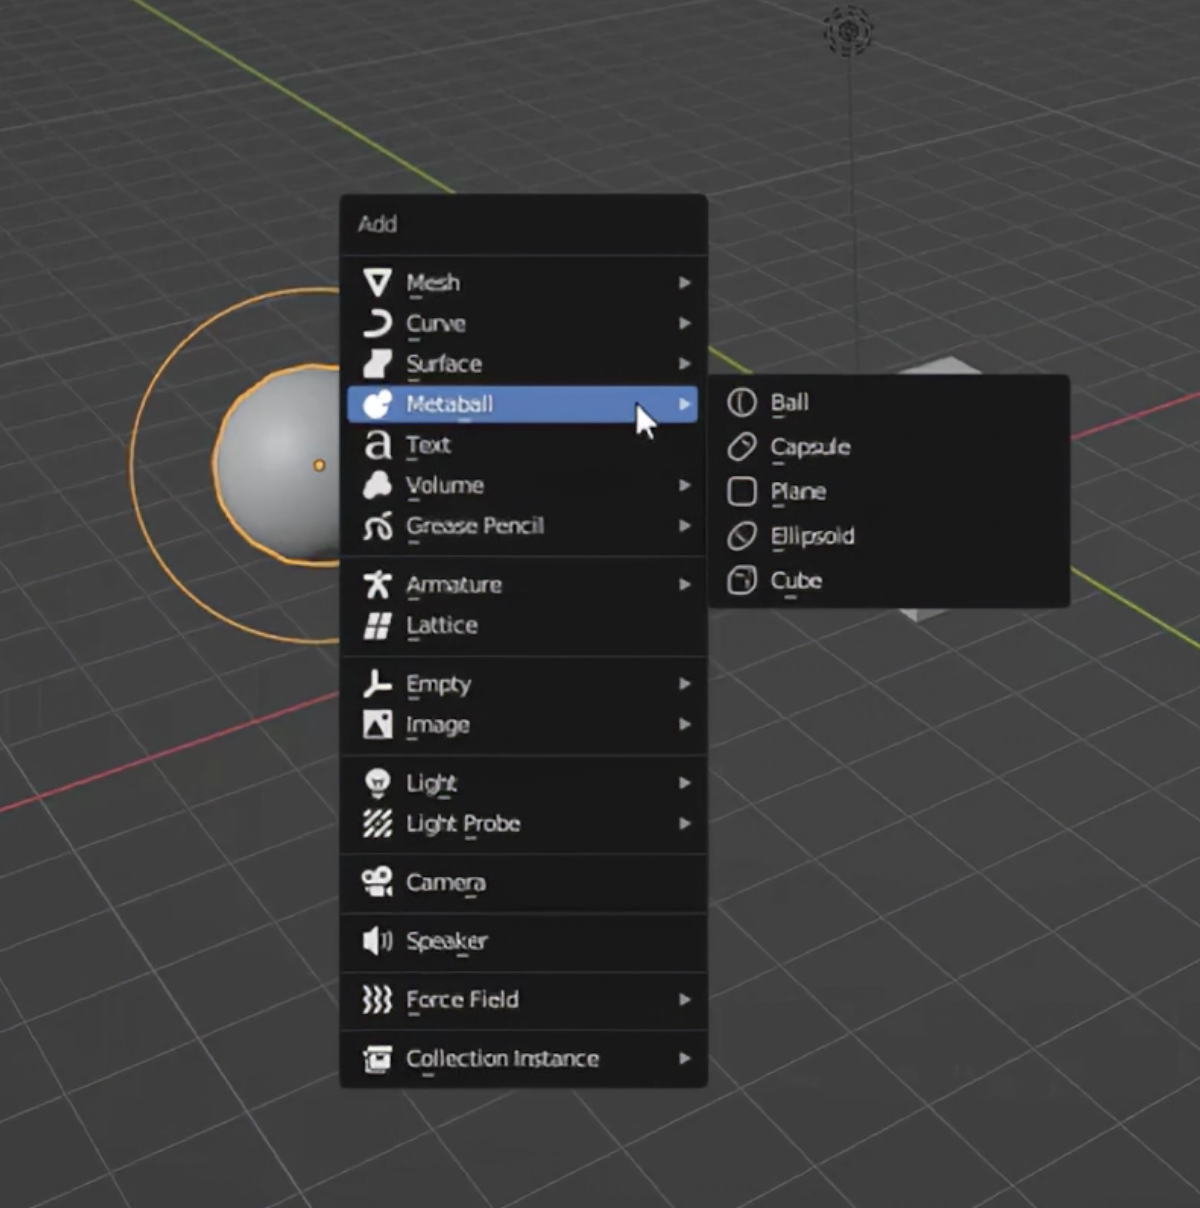Open the Mesh entry label
Image resolution: width=1200 pixels, height=1208 pixels.
[433, 283]
